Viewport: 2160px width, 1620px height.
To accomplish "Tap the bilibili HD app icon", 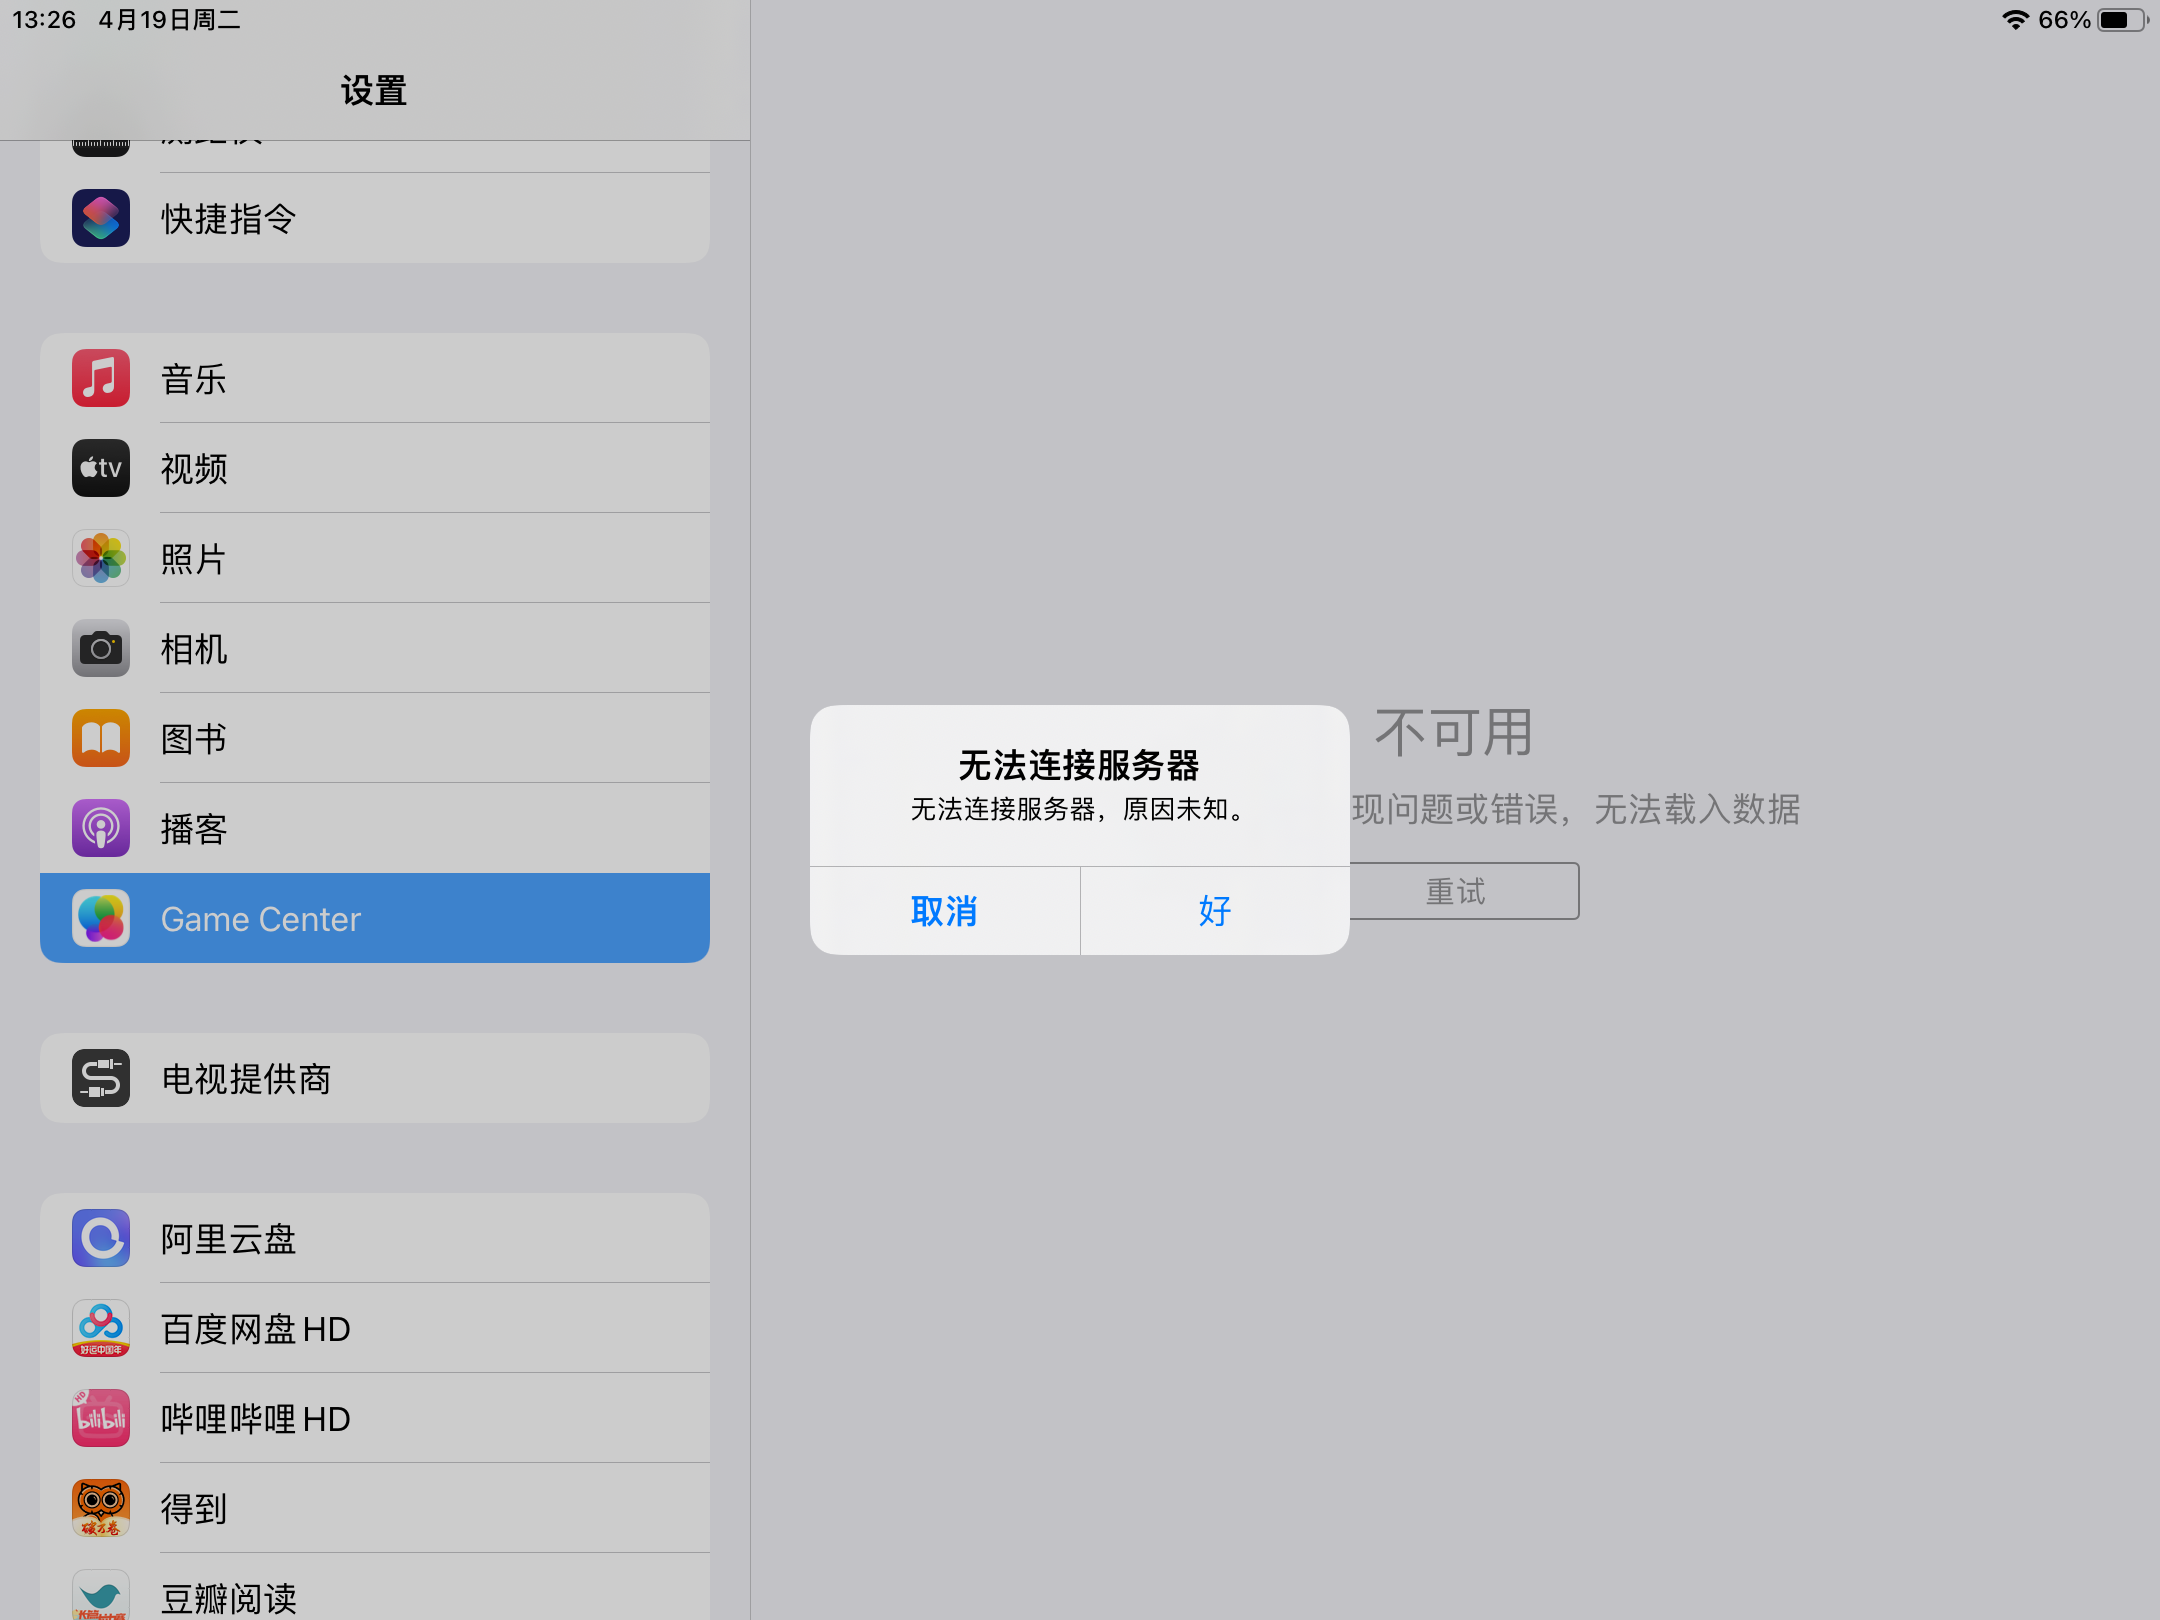I will coord(101,1418).
